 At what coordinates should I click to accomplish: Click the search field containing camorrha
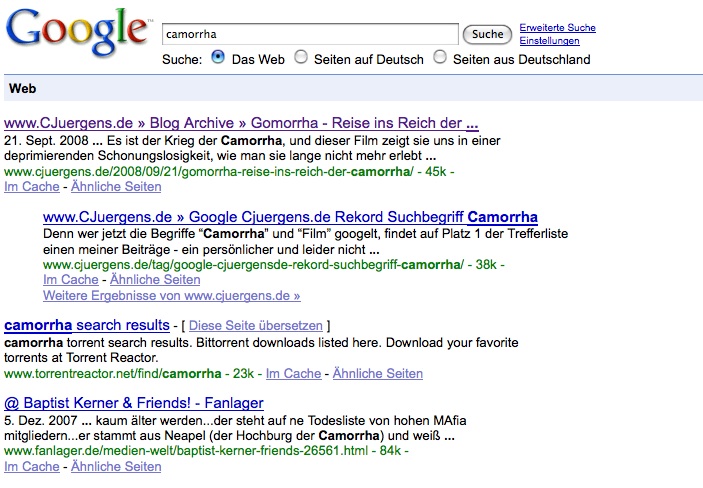coord(310,34)
